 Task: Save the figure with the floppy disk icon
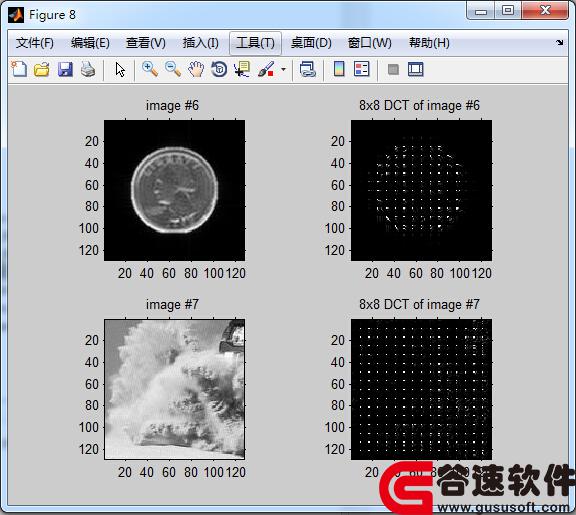tap(65, 69)
